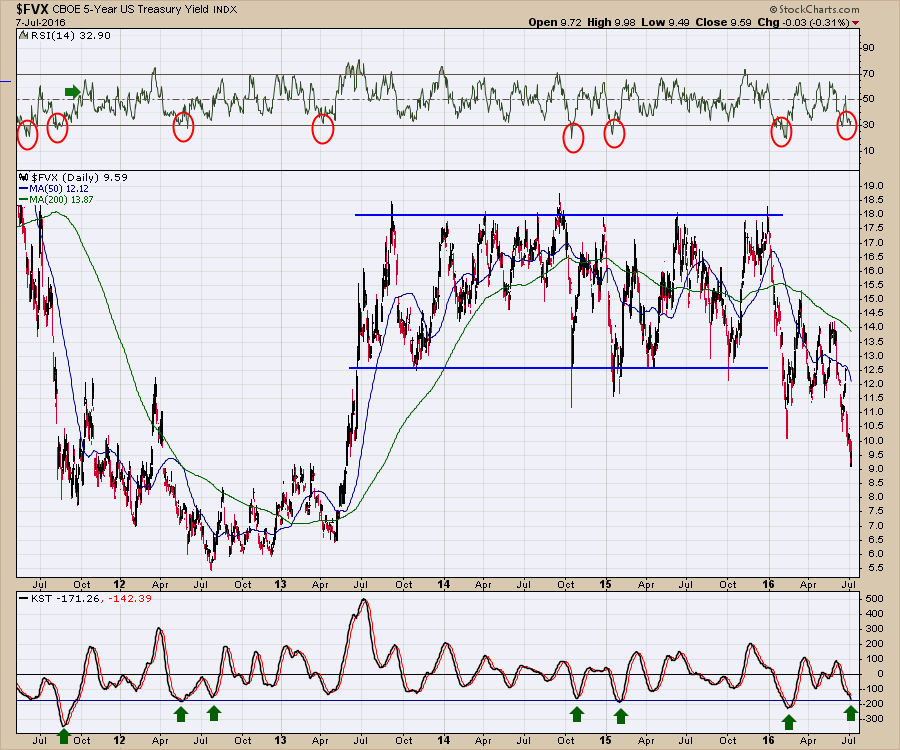The width and height of the screenshot is (900, 750).
Task: Select green up arrow below early 2016 KST low
Action: (x=788, y=723)
